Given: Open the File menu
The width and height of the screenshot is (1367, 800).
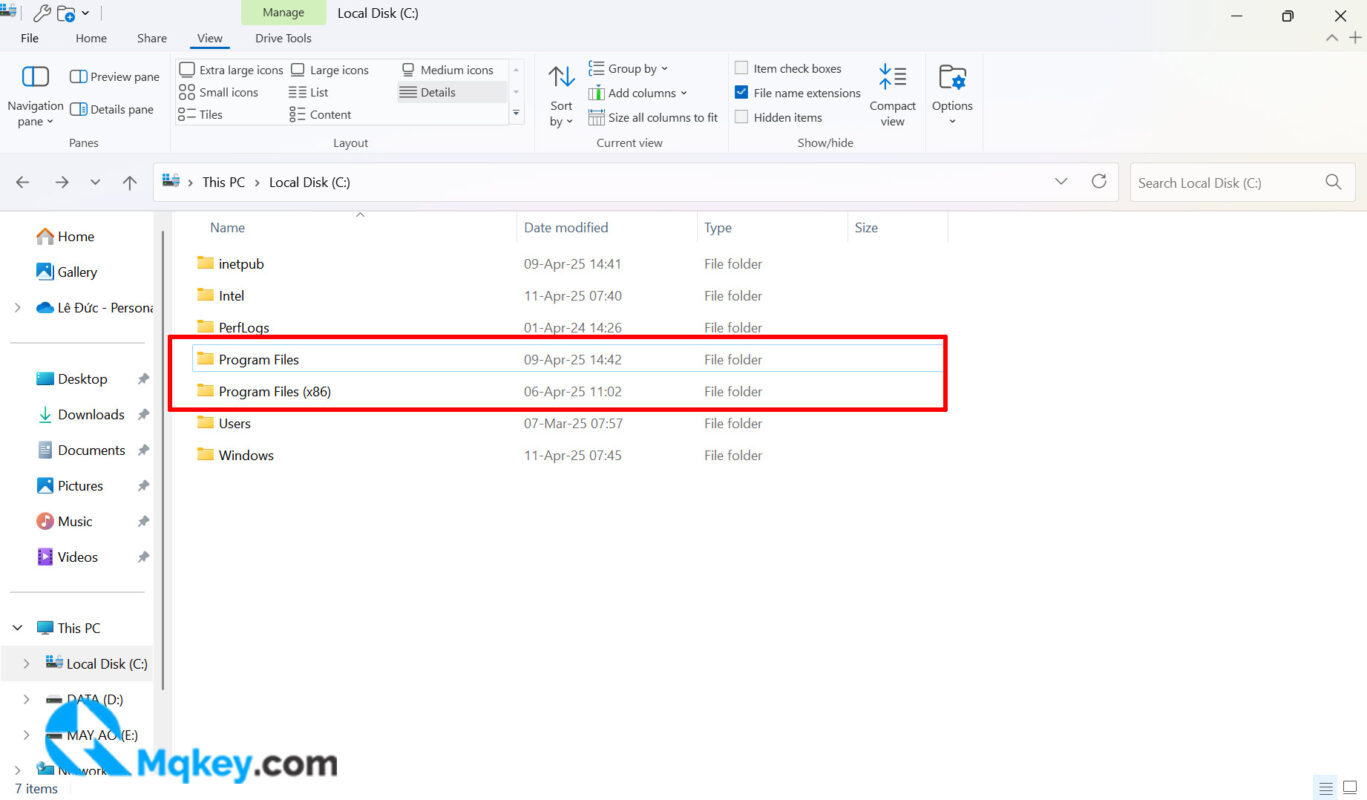Looking at the screenshot, I should coord(30,38).
